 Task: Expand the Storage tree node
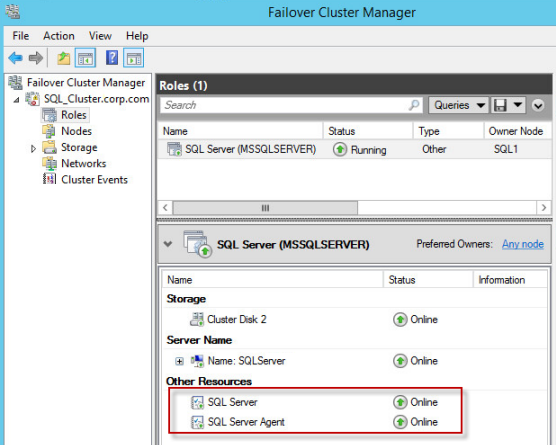tap(33, 148)
